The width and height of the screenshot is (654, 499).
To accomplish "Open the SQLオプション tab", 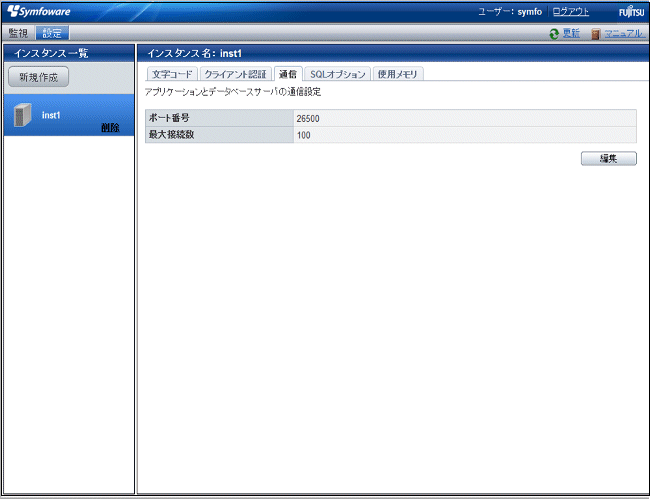I will pyautogui.click(x=337, y=74).
